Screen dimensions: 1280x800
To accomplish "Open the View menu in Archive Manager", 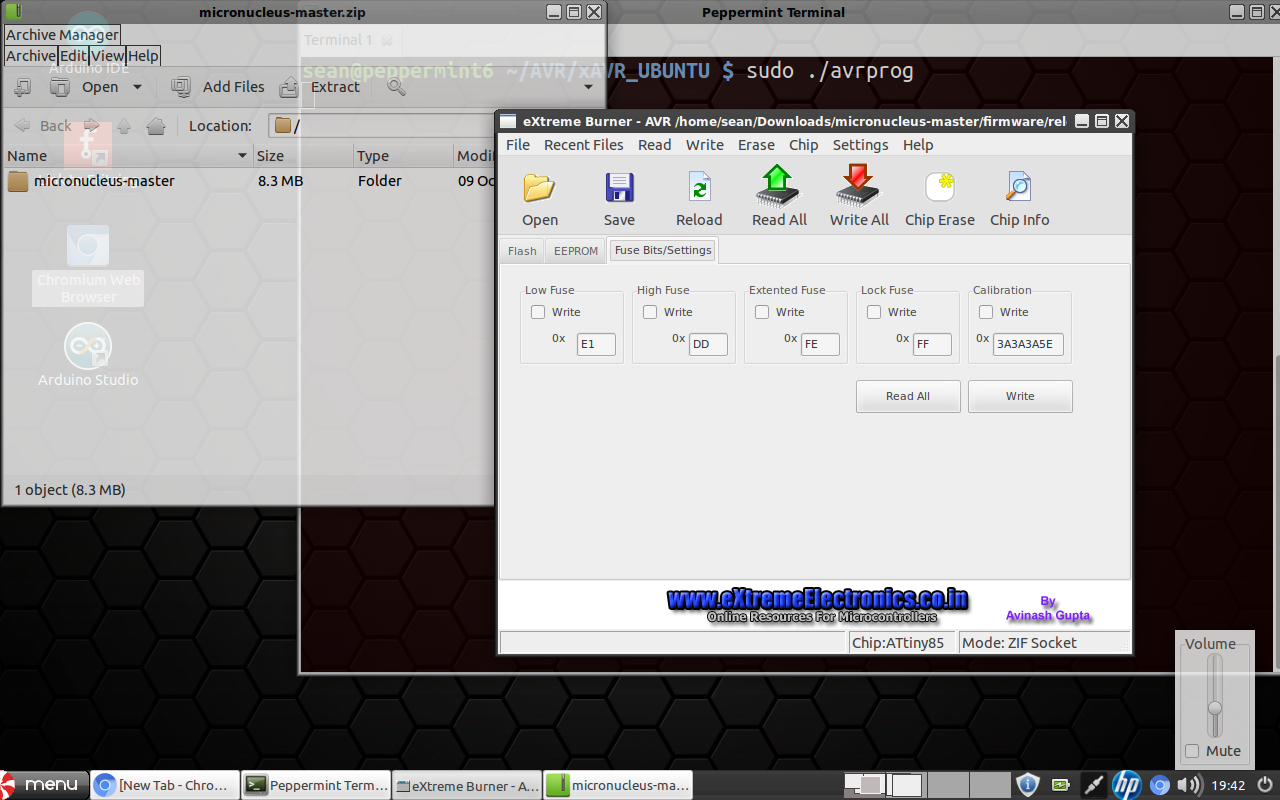I will 107,56.
